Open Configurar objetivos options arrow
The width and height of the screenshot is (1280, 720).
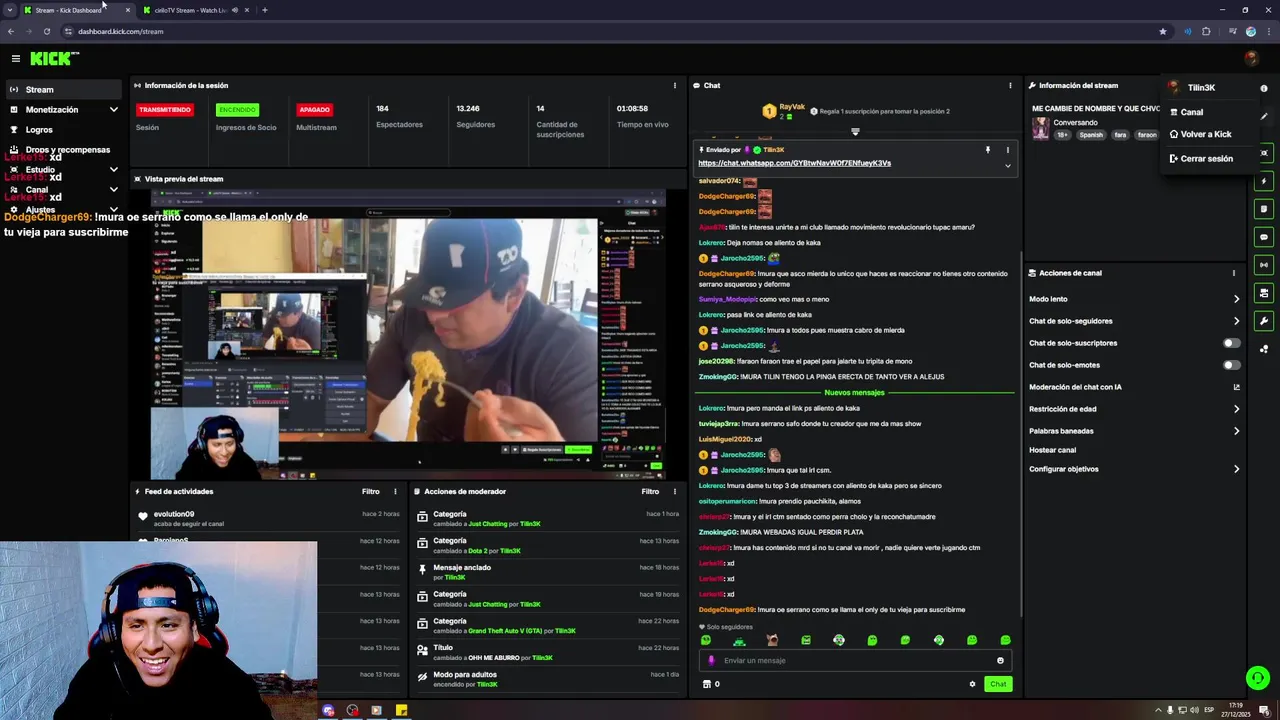tap(1236, 469)
